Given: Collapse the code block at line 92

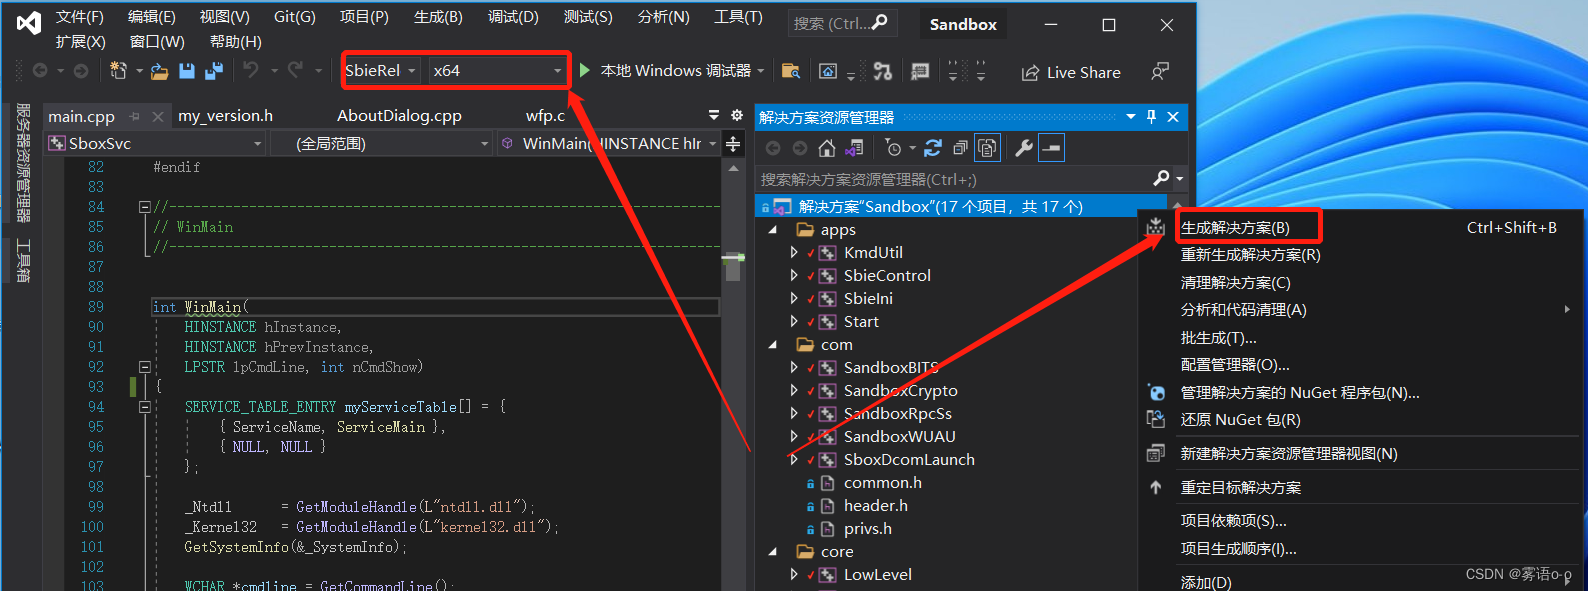Looking at the screenshot, I should (144, 367).
